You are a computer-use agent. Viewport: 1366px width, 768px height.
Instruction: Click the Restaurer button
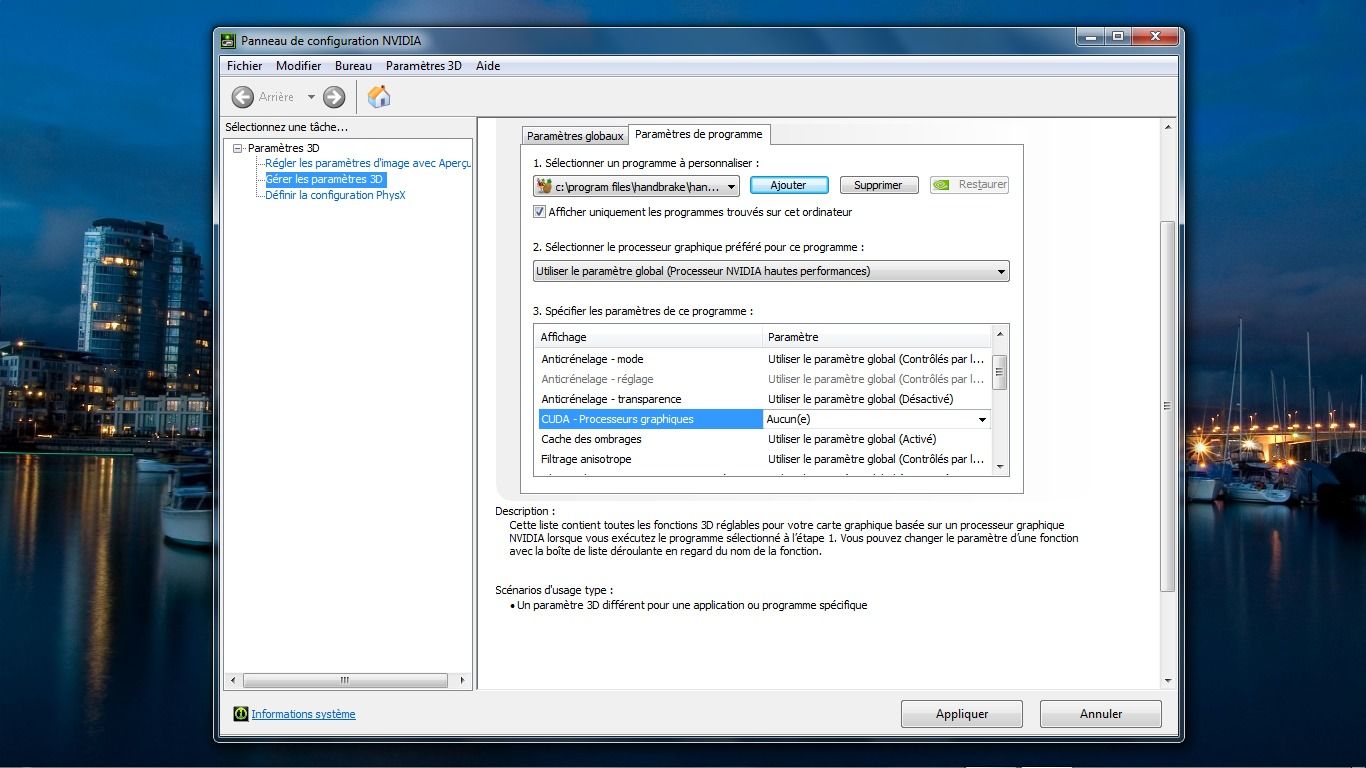[970, 185]
